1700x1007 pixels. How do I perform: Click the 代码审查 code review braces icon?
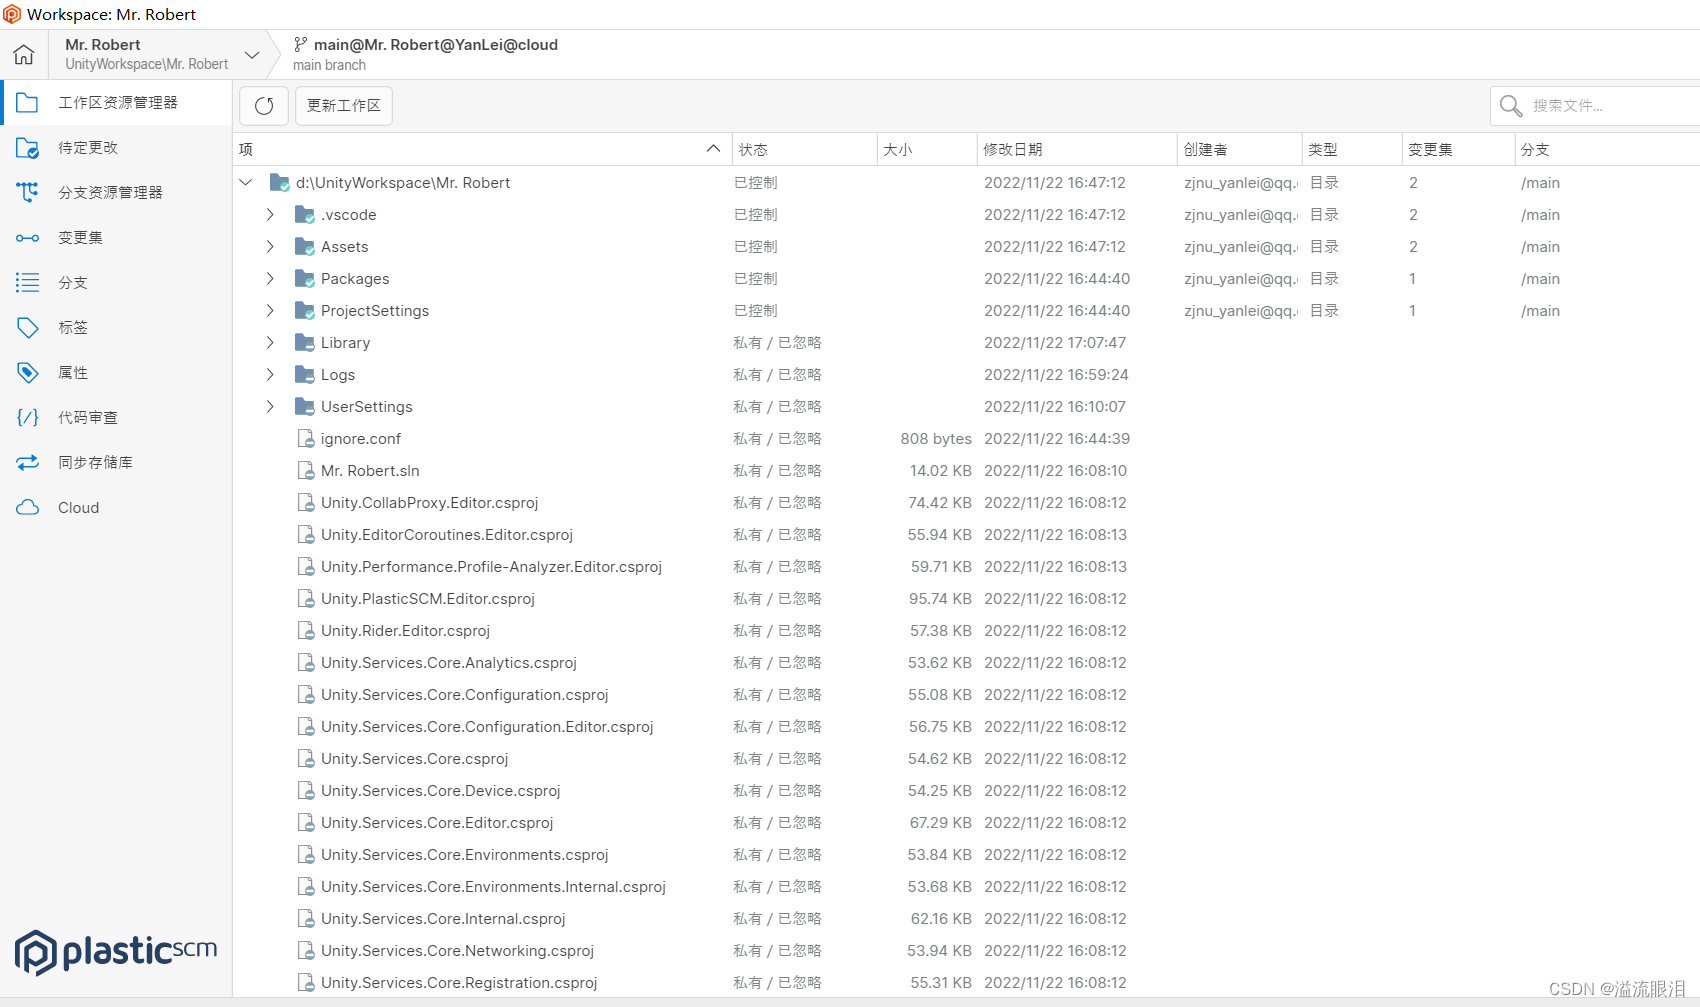coord(28,417)
